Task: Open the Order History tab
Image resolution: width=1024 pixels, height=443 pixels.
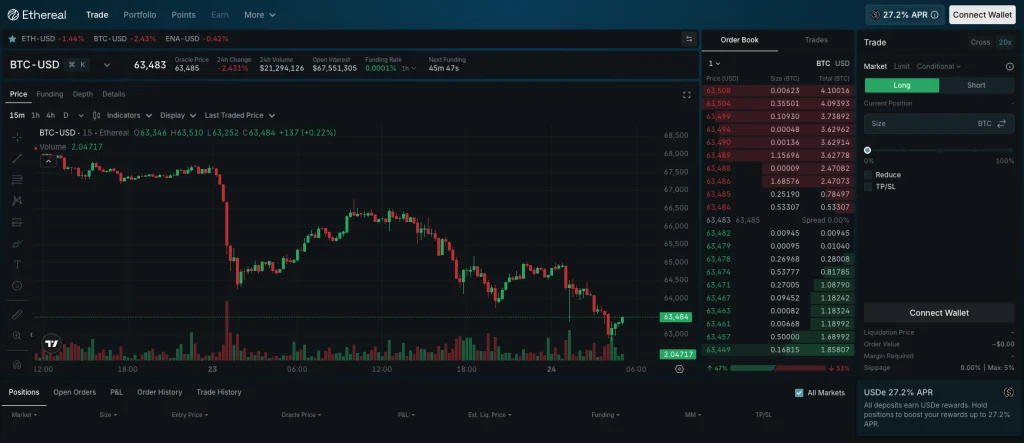Action: 159,392
